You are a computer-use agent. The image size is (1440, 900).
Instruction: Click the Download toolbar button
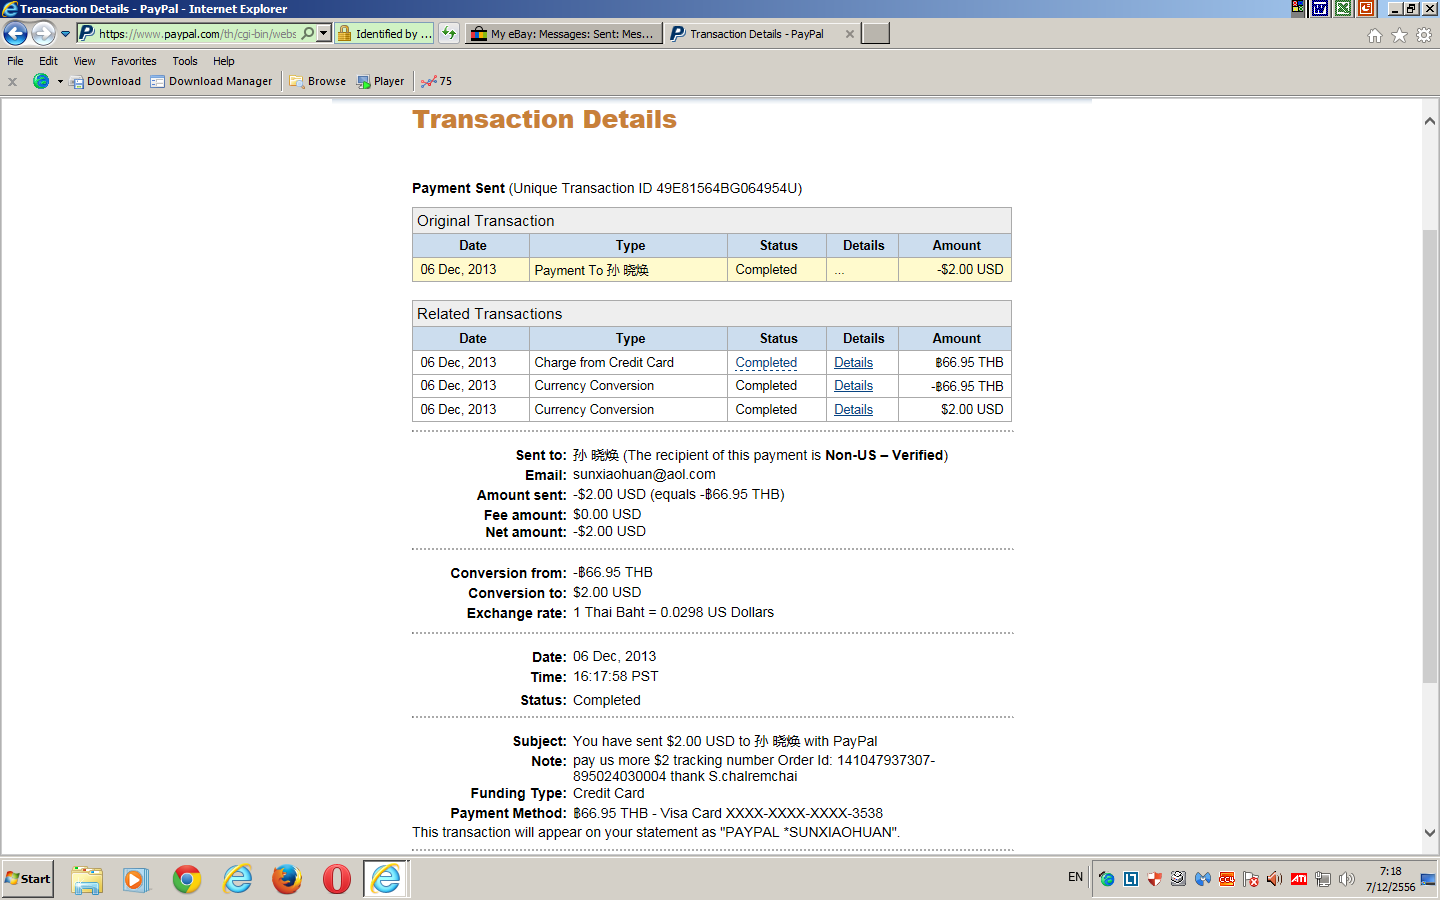(x=105, y=82)
